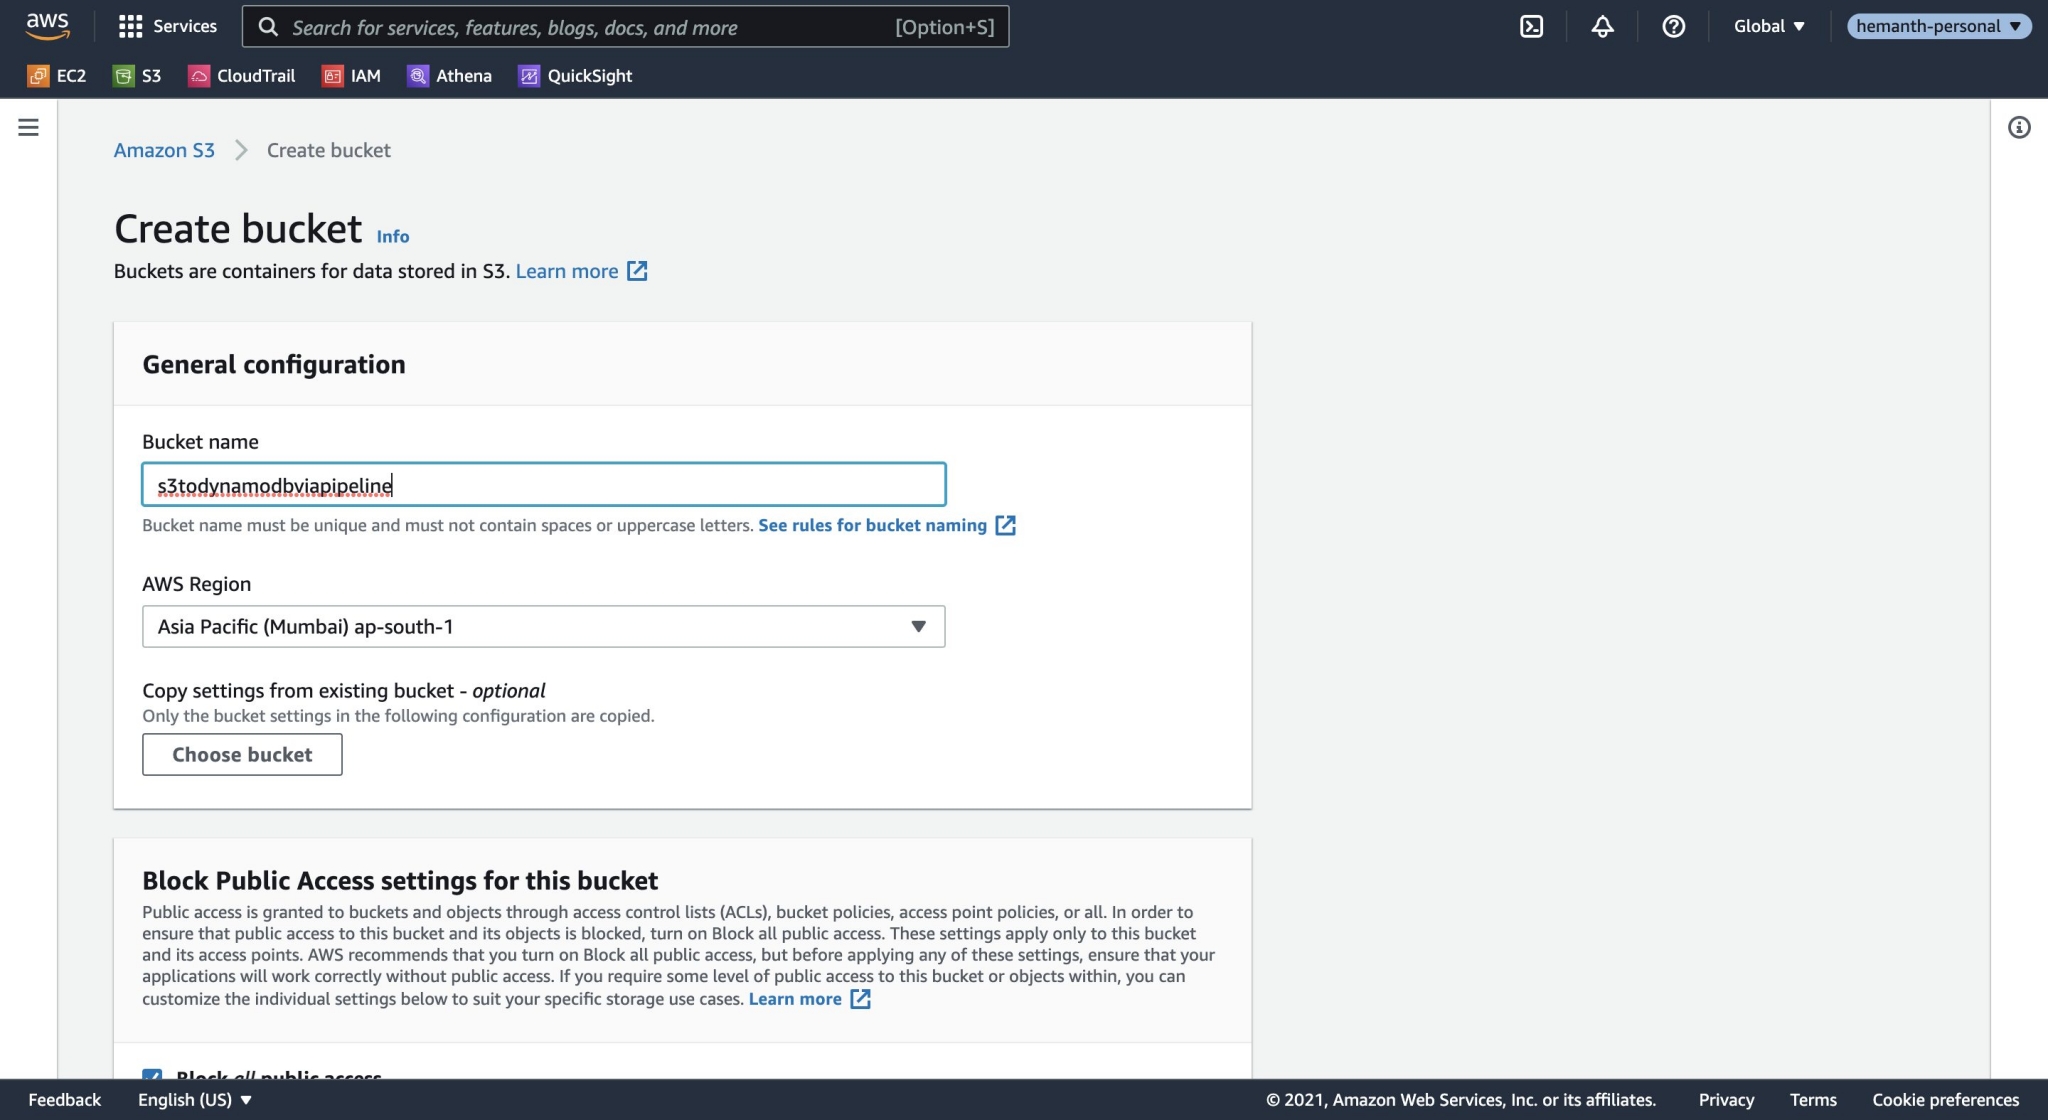The image size is (2048, 1120).
Task: Open the English (US) language dropdown
Action: coord(193,1099)
